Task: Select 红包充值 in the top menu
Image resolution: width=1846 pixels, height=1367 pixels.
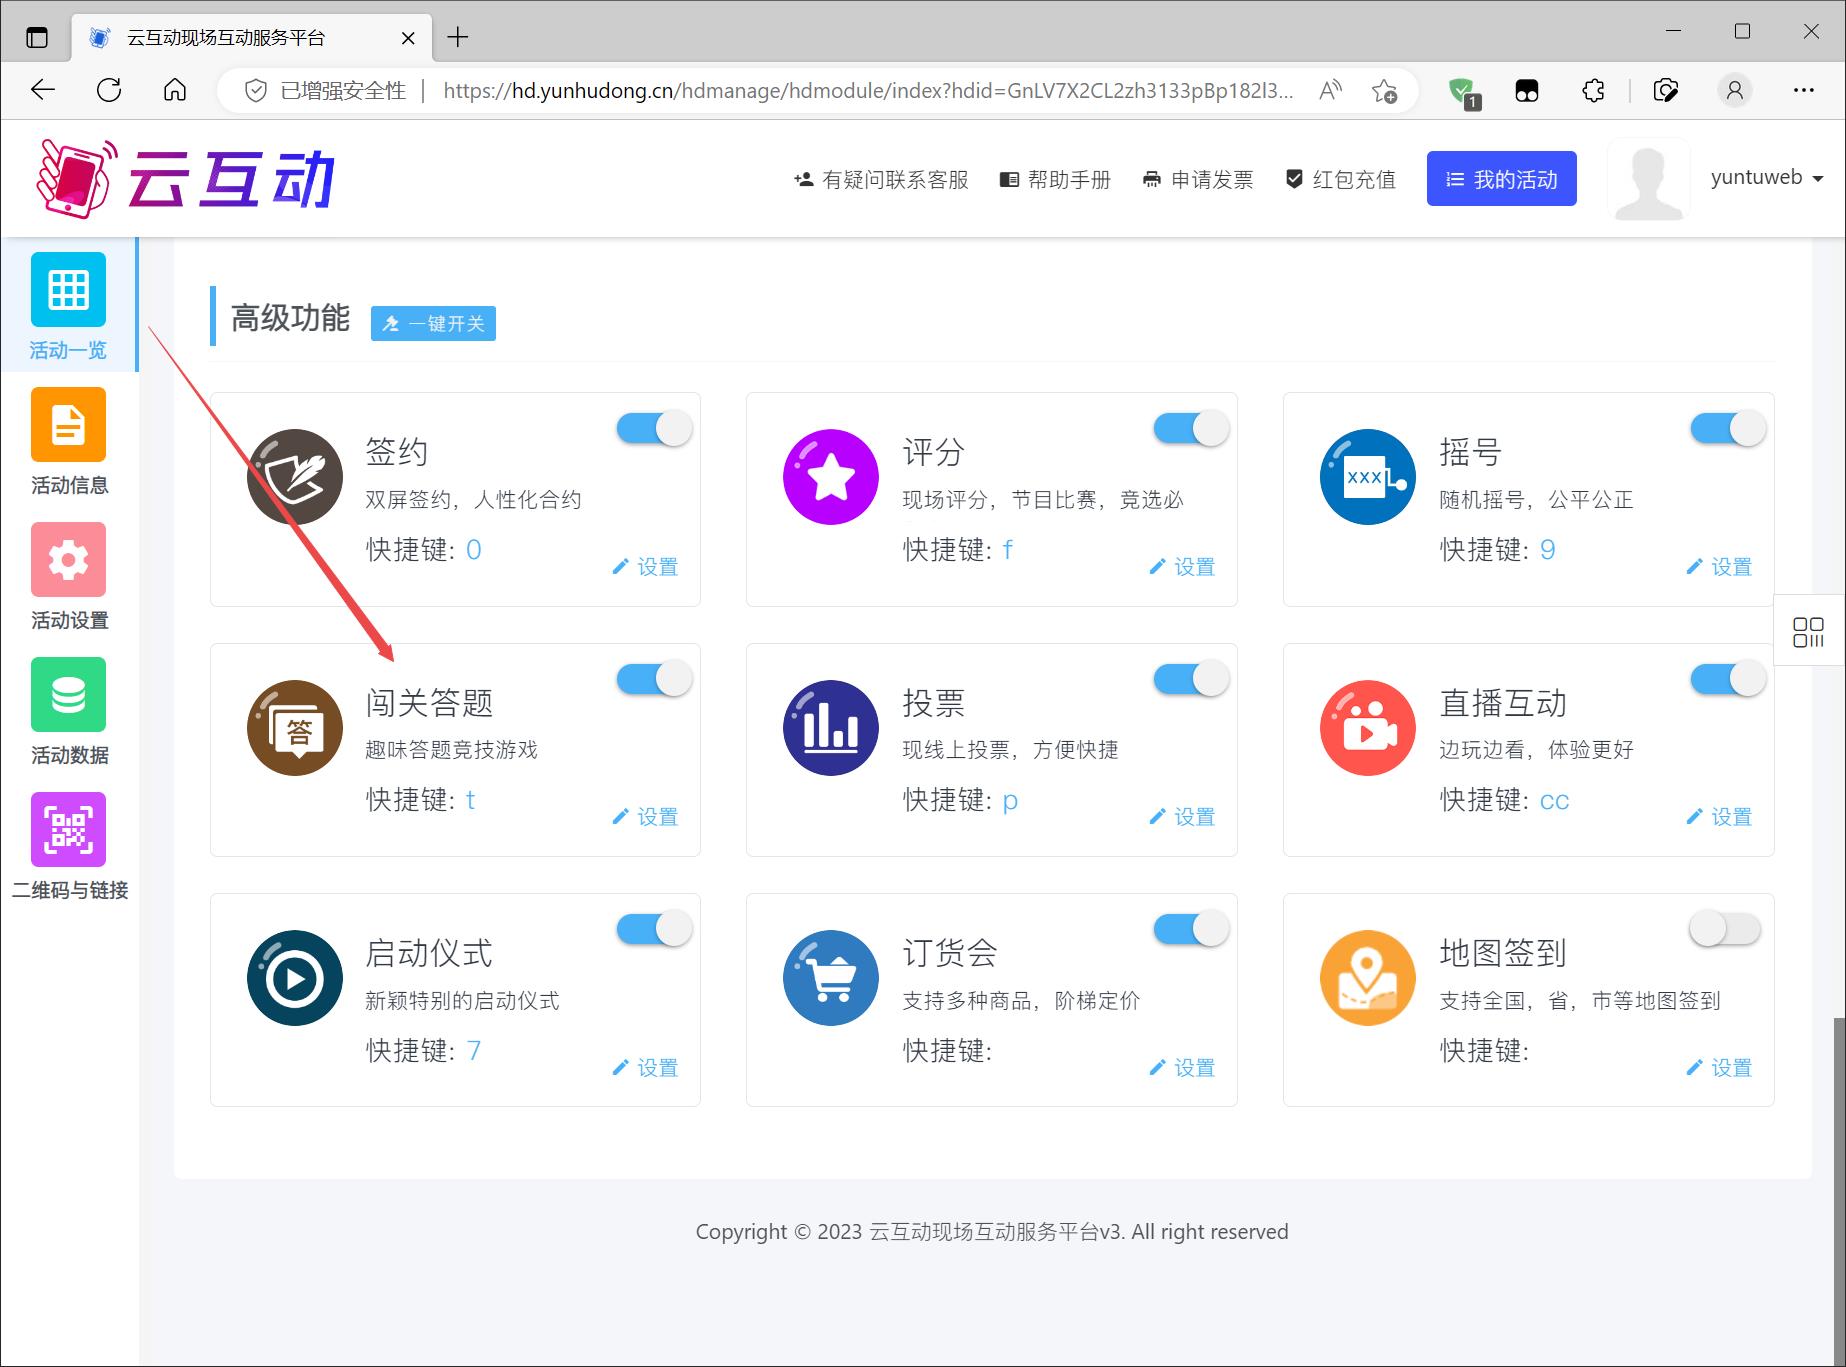Action: point(1340,180)
